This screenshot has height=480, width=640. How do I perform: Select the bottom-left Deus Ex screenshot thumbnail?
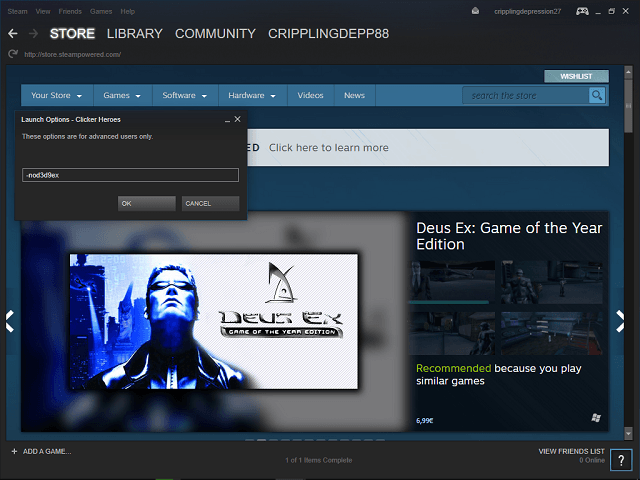point(452,333)
